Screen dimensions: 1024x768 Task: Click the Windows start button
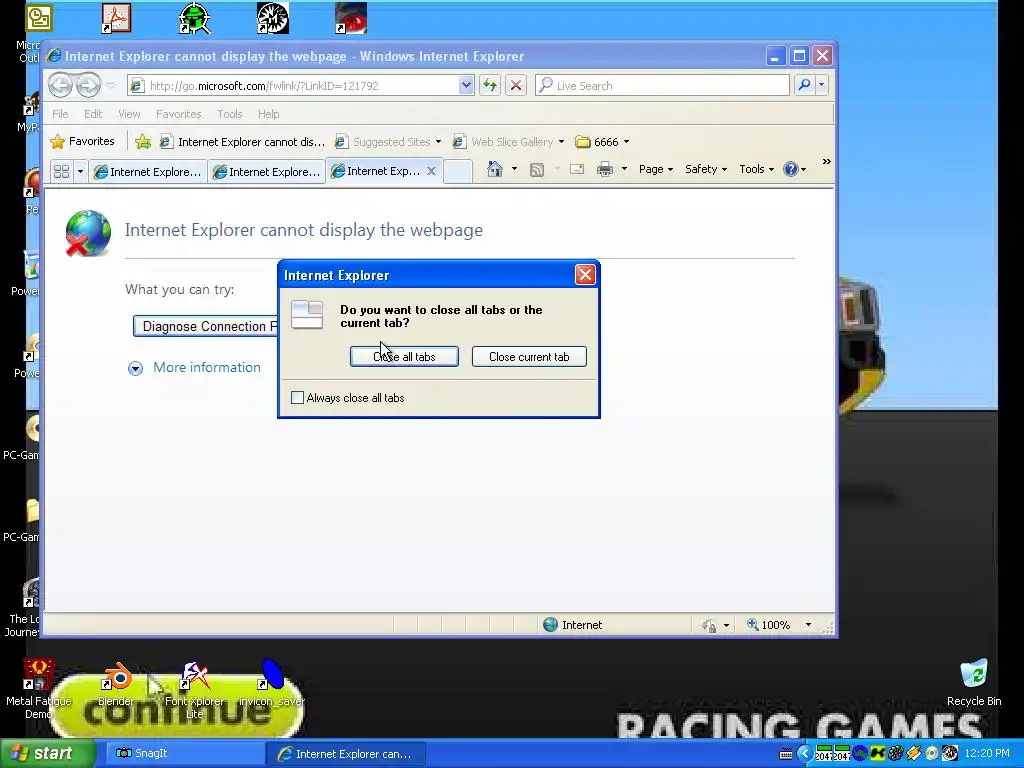pos(47,753)
